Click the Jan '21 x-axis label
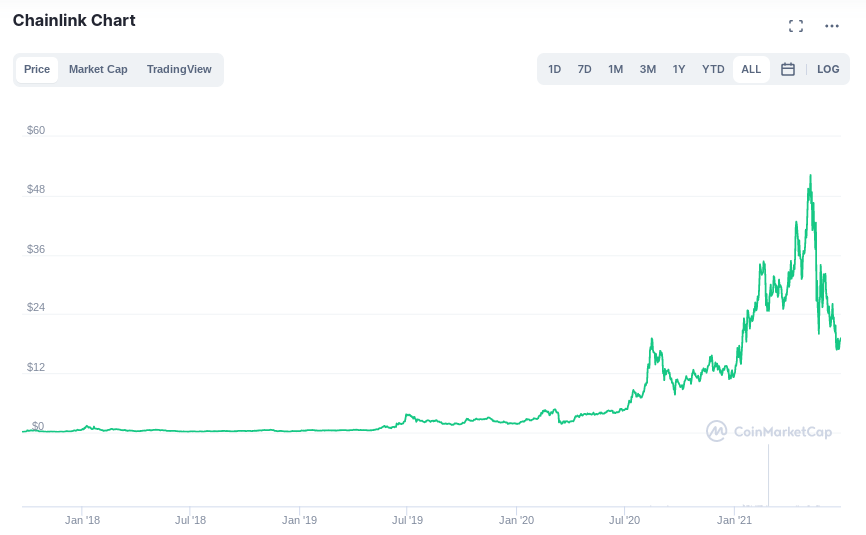This screenshot has height=535, width=866. [735, 520]
